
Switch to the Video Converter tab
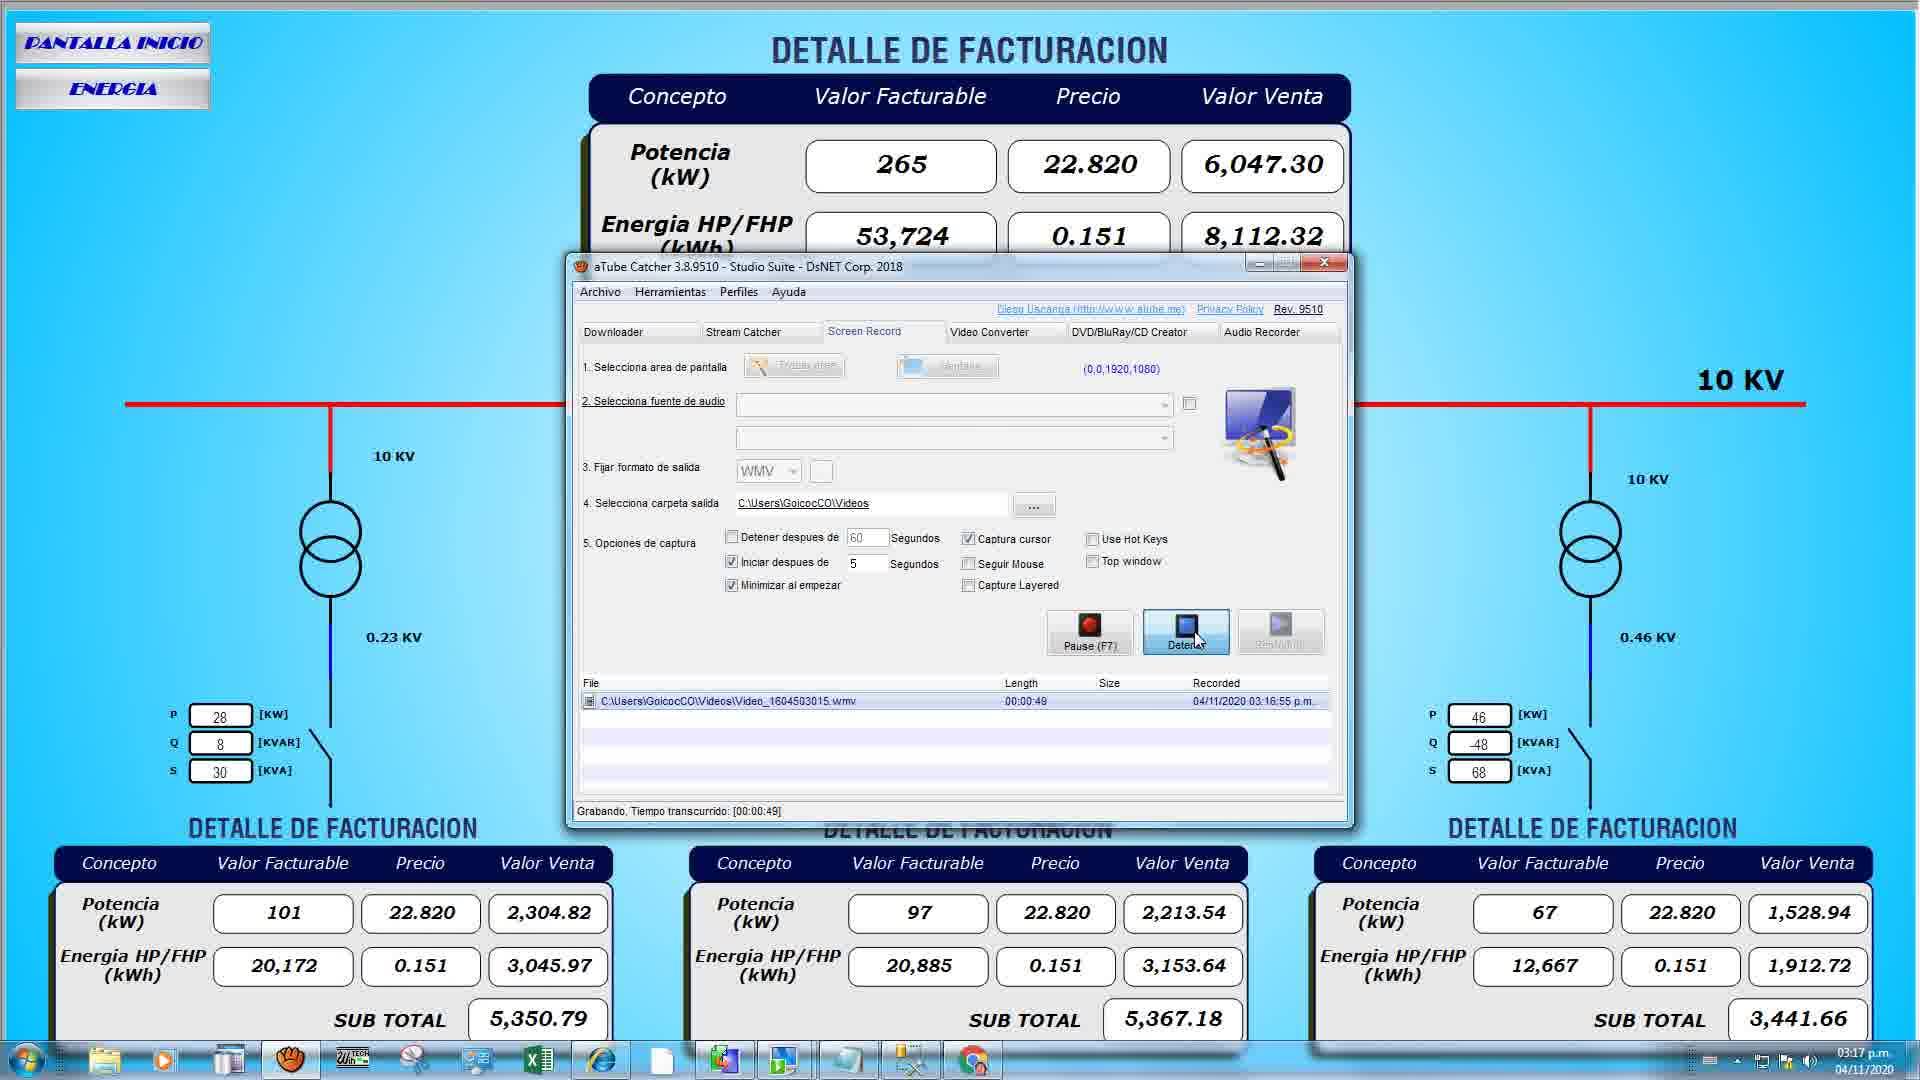pos(1005,332)
